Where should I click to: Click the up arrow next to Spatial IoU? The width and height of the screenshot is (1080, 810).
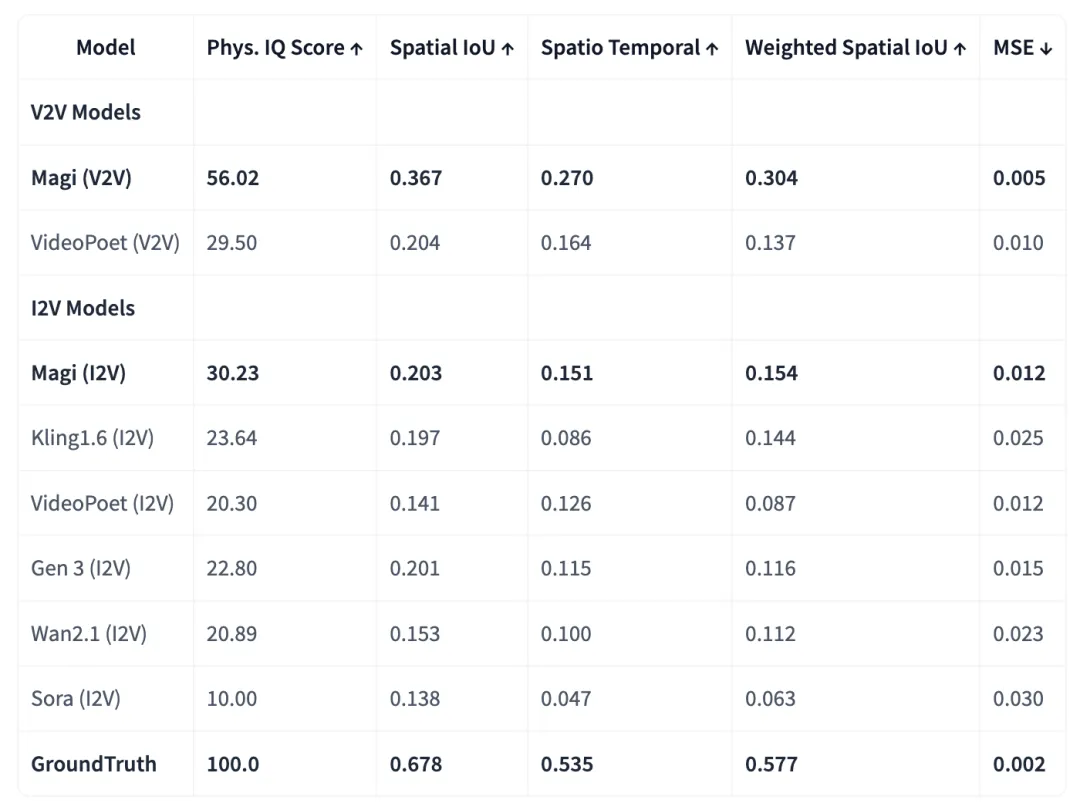tap(508, 49)
